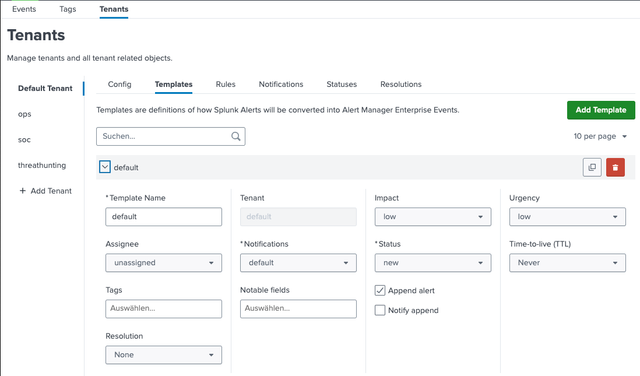
Task: Click the red delete template trash icon
Action: tap(615, 167)
